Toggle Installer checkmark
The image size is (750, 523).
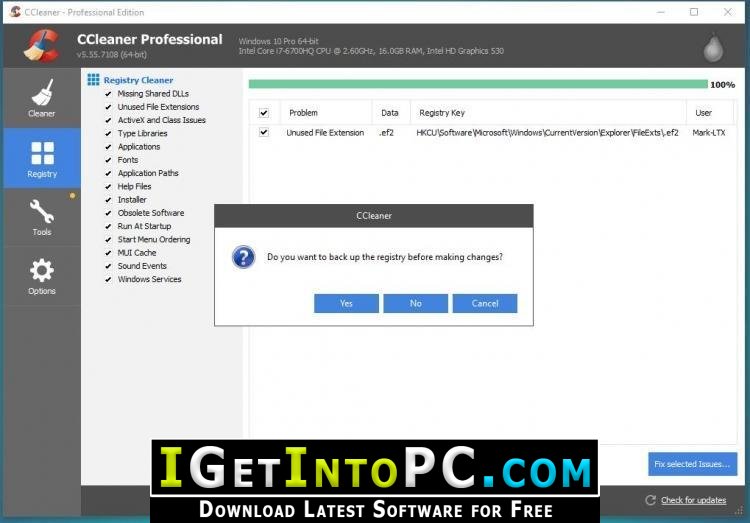(x=108, y=200)
